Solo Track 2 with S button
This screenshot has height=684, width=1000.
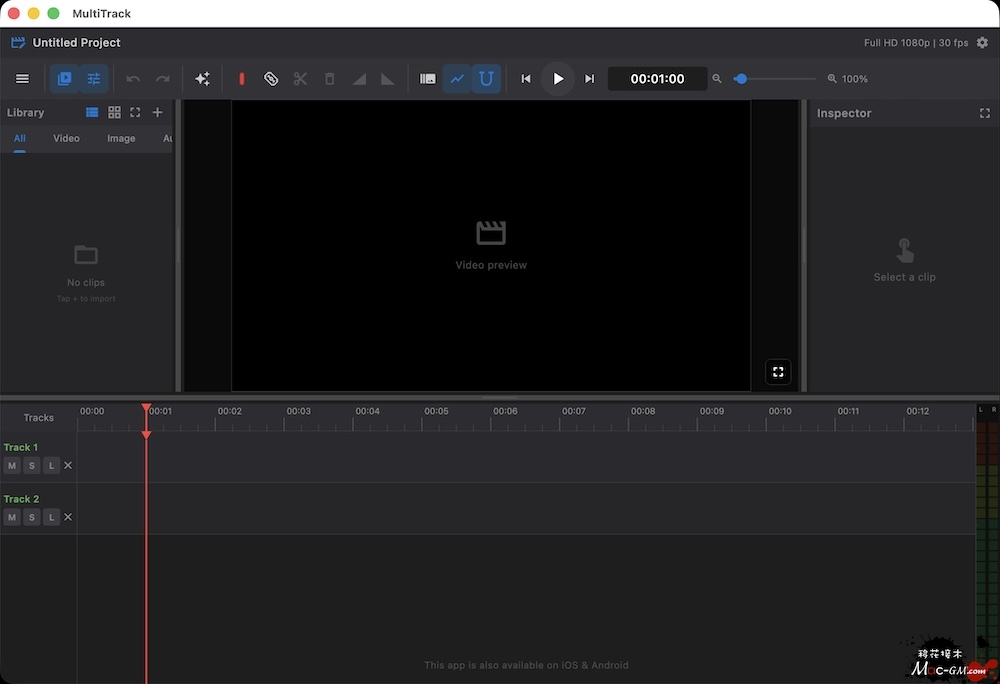click(32, 517)
